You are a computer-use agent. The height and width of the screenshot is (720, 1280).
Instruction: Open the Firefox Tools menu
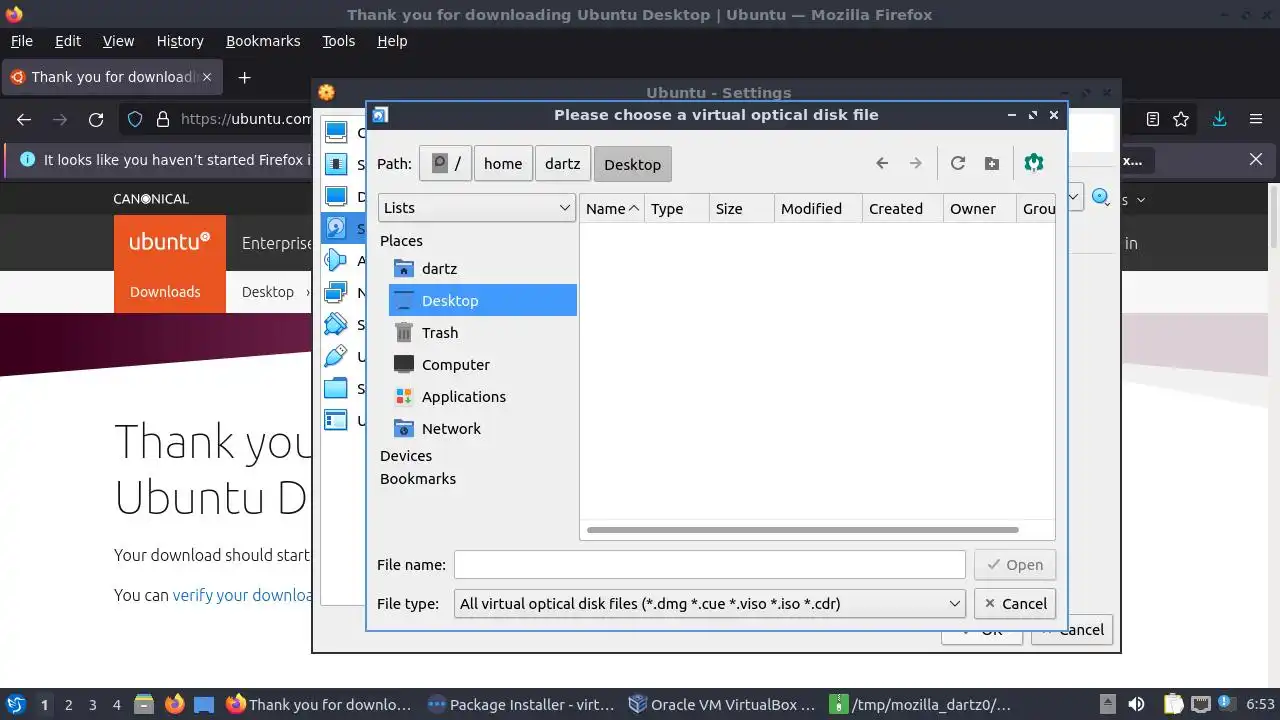(338, 41)
